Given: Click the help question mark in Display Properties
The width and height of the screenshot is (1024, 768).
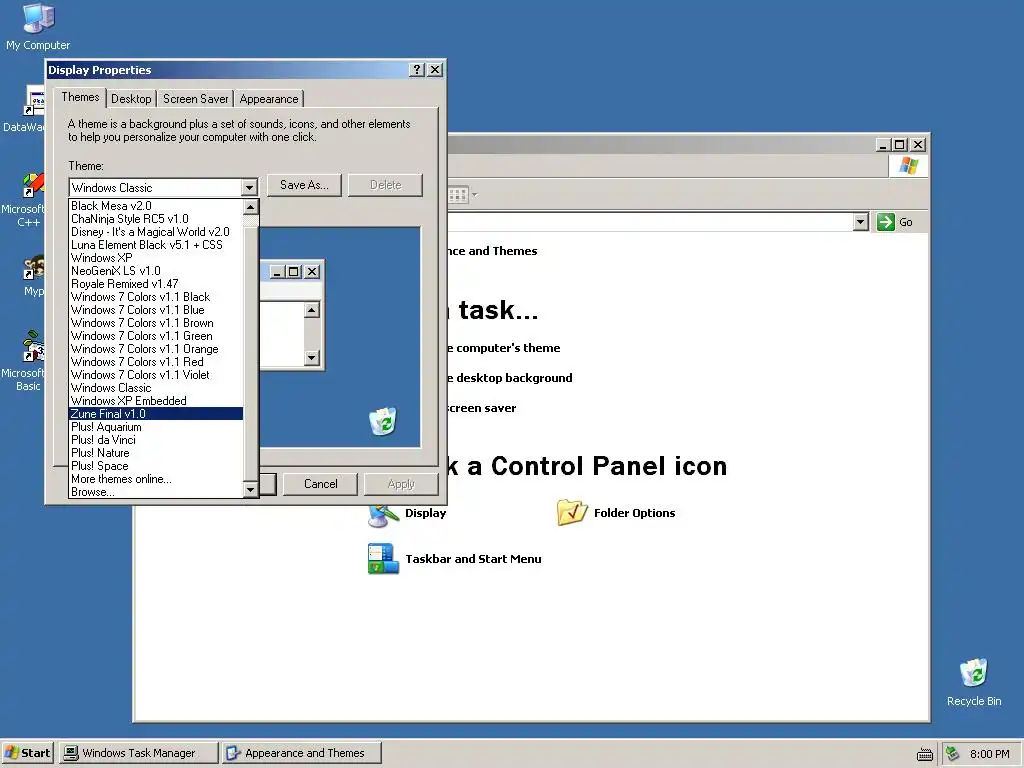Looking at the screenshot, I should [x=417, y=70].
